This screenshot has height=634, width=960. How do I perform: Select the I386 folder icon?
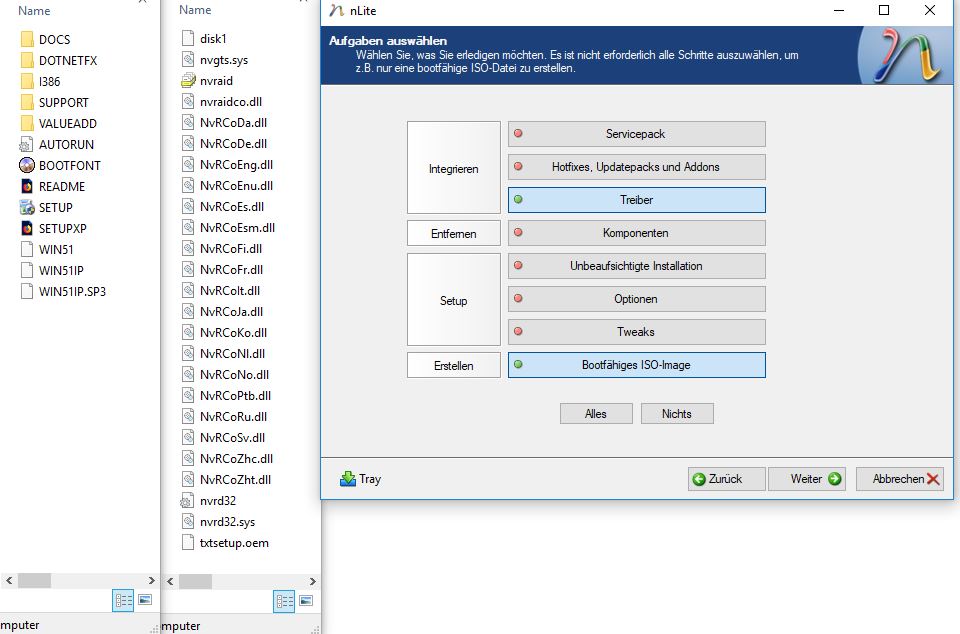tap(27, 81)
